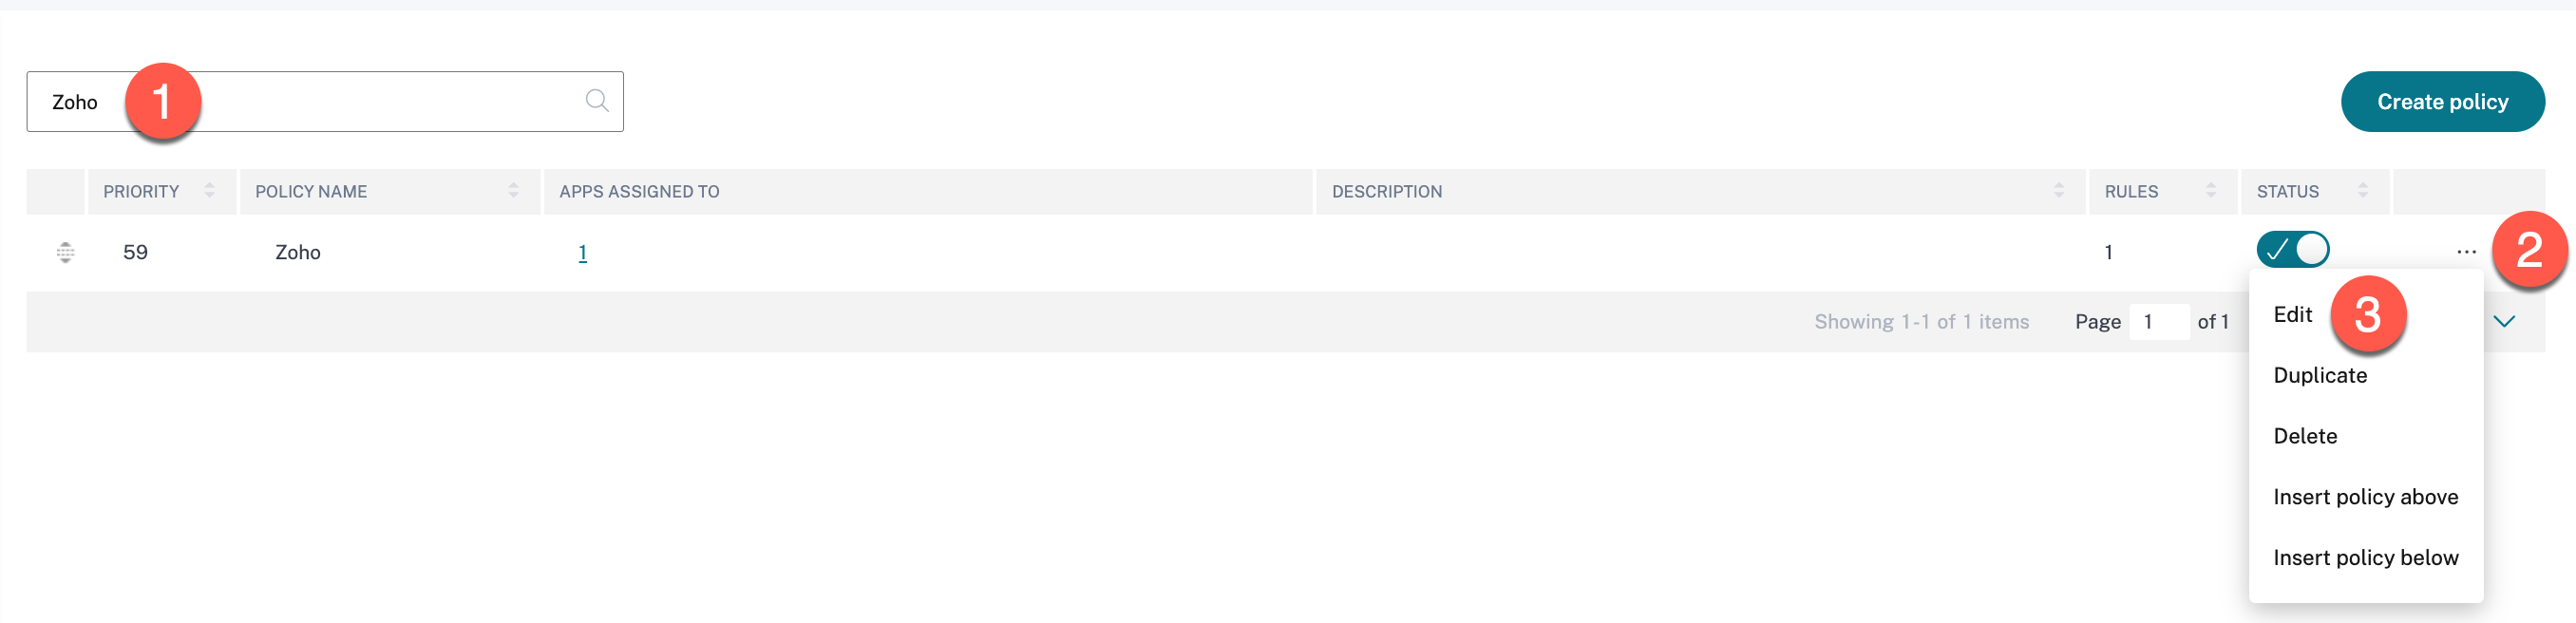Sort by Priority column arrows
Viewport: 2576px width, 623px height.
[210, 190]
